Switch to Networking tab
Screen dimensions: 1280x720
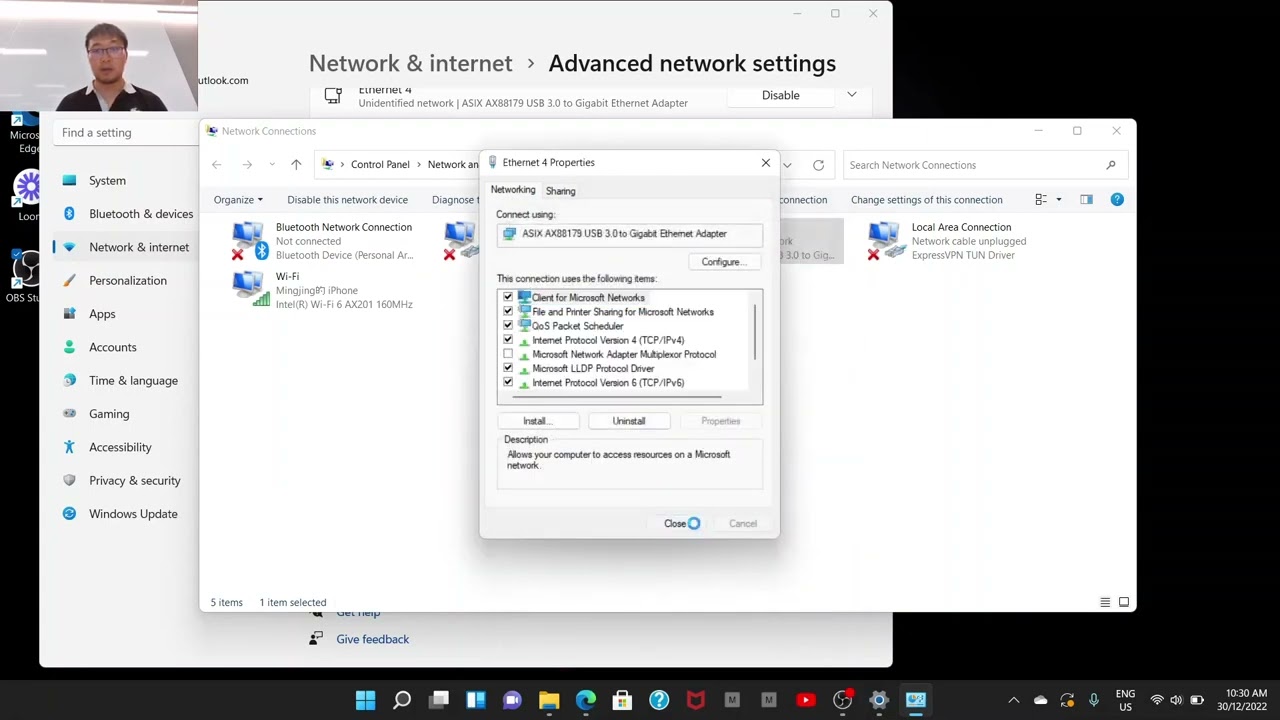[513, 190]
